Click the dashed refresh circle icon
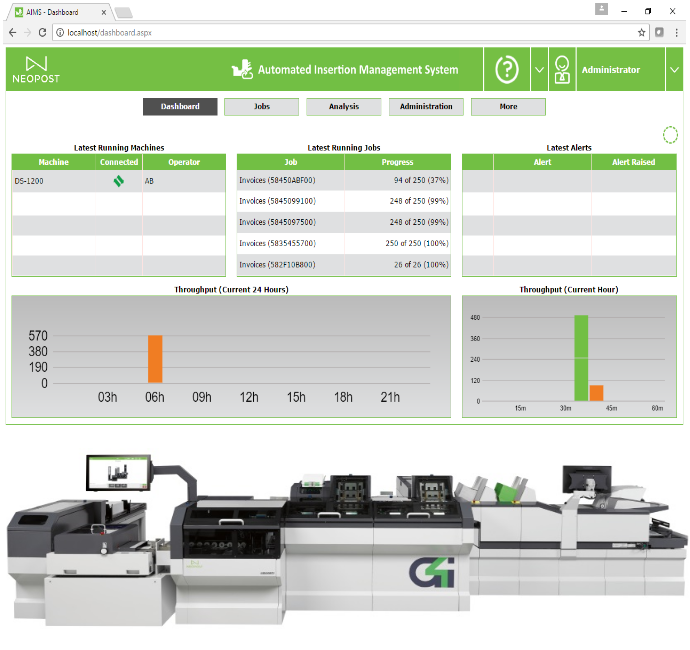This screenshot has height=650, width=690. click(671, 135)
